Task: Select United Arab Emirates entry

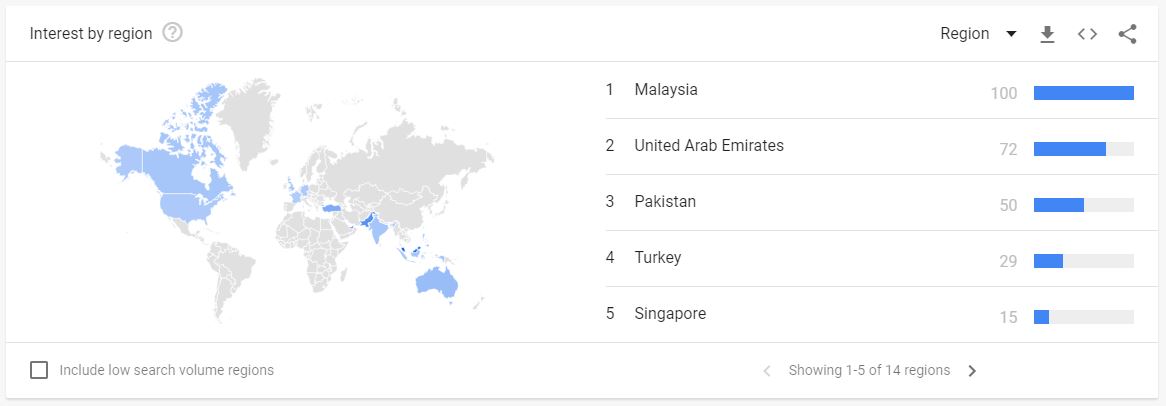Action: pos(709,146)
